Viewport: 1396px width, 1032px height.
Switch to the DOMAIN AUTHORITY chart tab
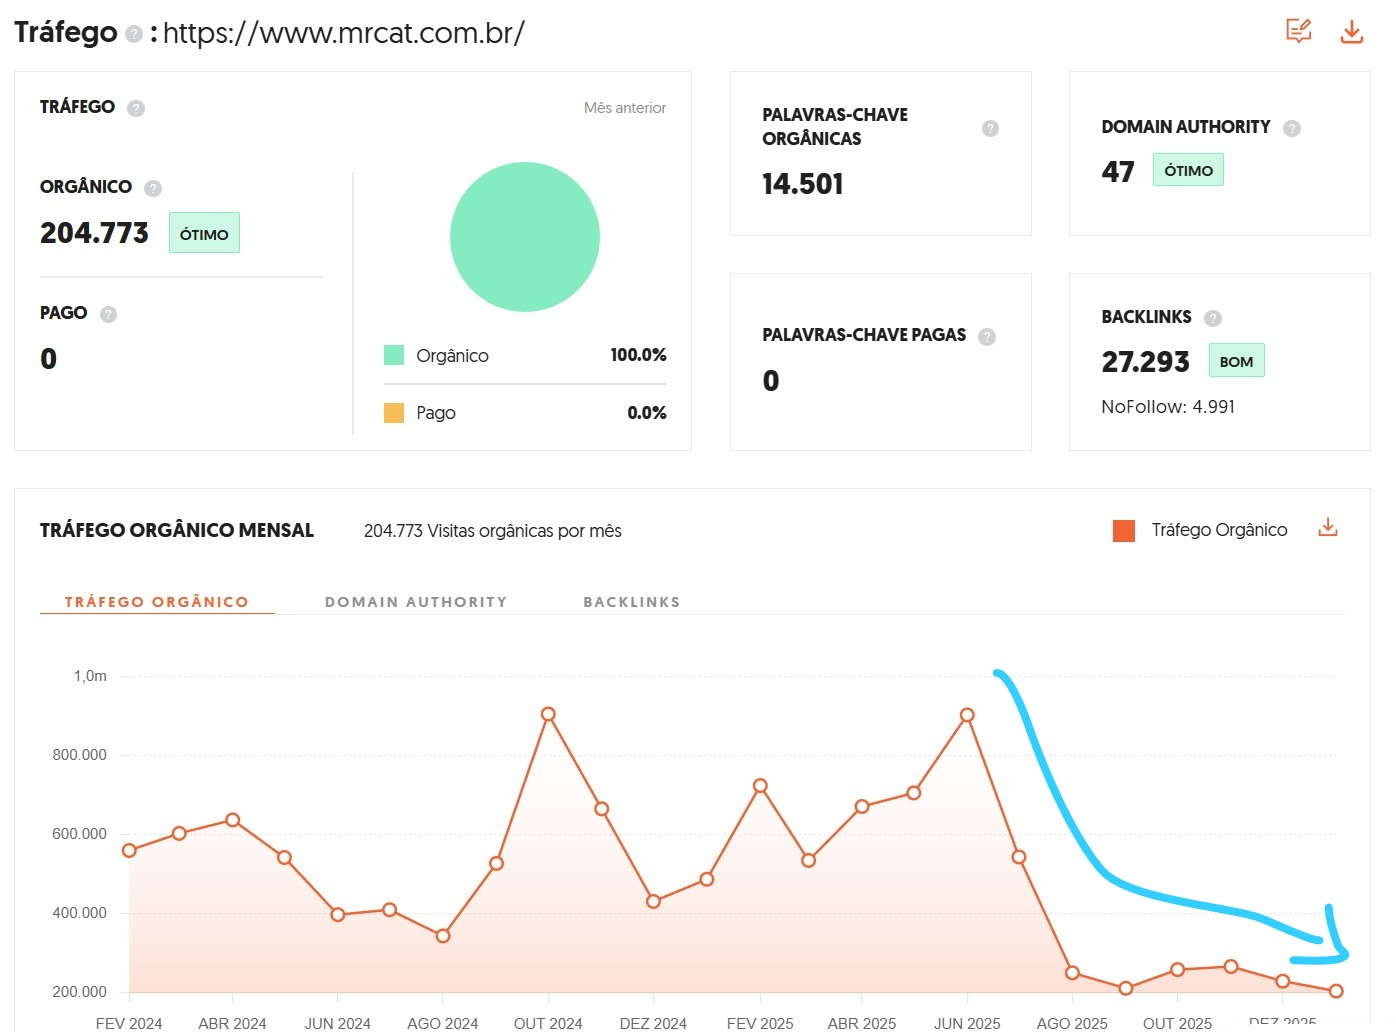pos(416,601)
